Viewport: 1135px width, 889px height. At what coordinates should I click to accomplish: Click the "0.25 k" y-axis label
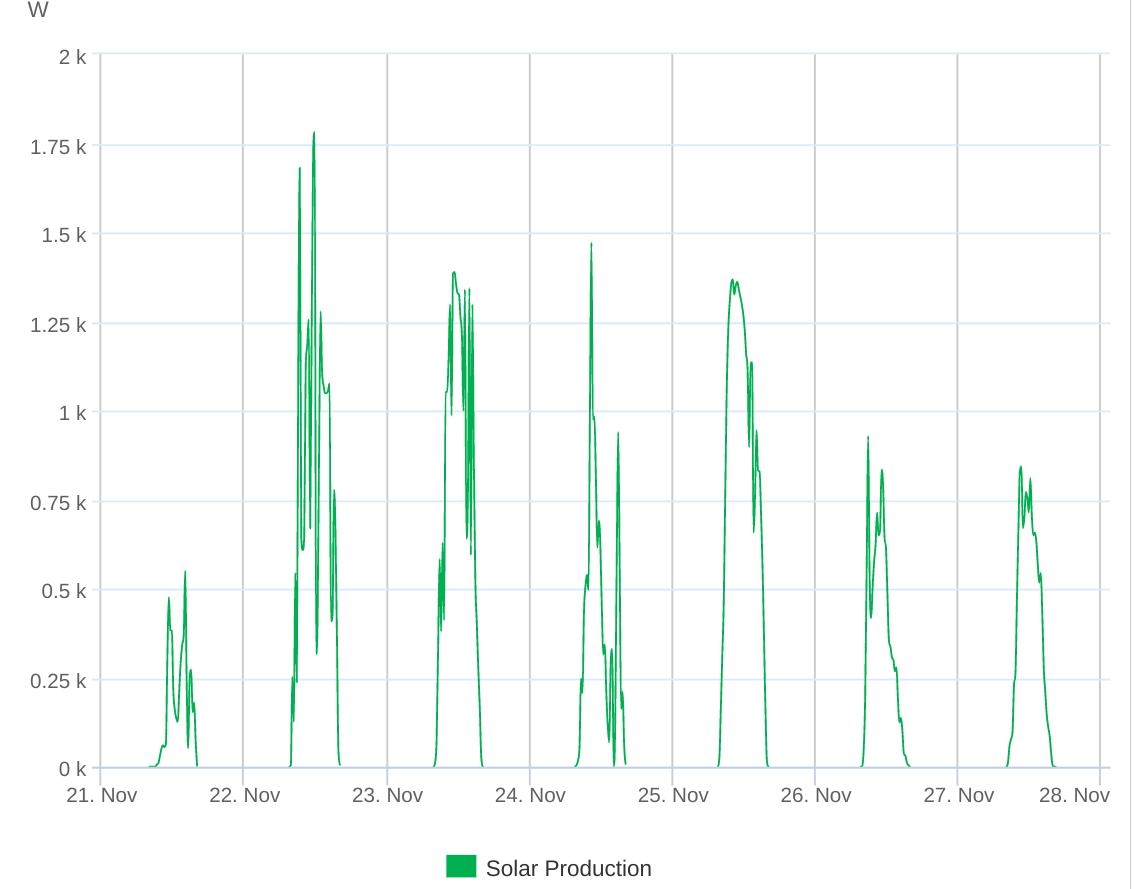click(58, 681)
